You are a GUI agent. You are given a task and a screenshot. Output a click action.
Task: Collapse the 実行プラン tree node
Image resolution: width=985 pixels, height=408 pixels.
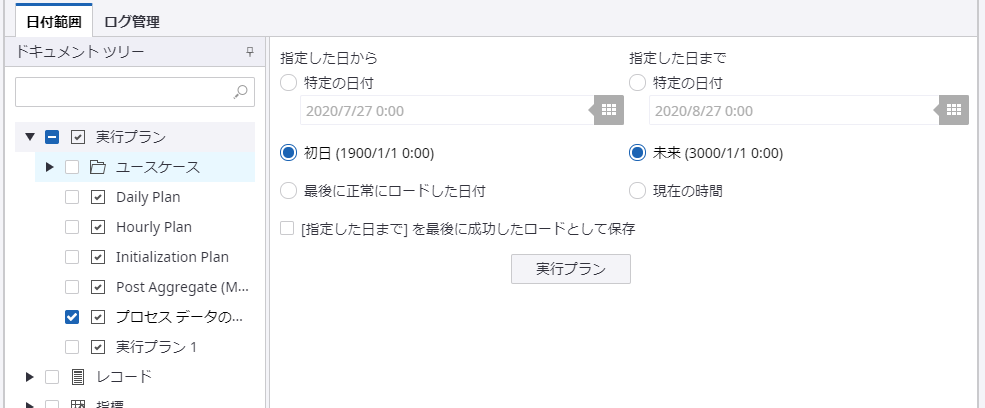pyautogui.click(x=30, y=137)
